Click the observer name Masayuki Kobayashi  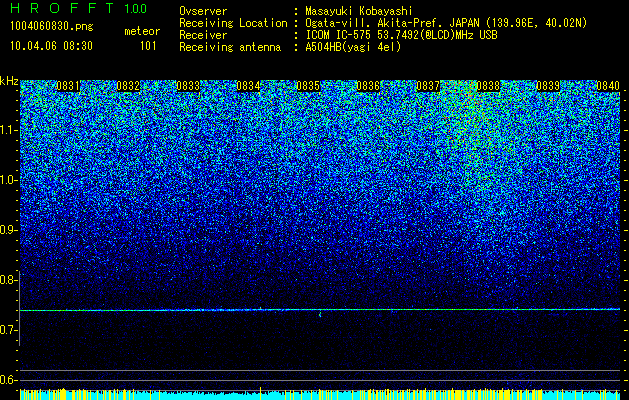tap(359, 11)
